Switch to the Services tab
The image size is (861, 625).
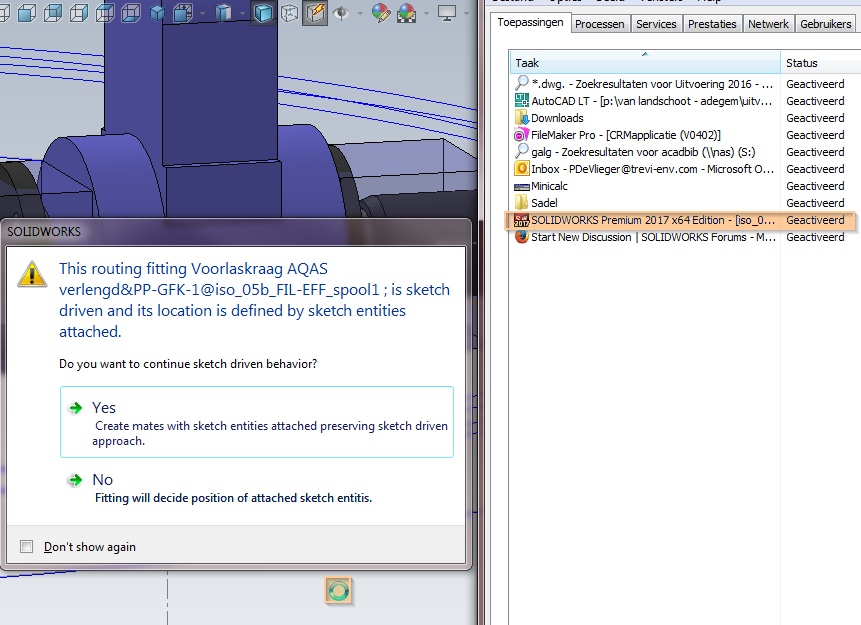click(x=656, y=24)
